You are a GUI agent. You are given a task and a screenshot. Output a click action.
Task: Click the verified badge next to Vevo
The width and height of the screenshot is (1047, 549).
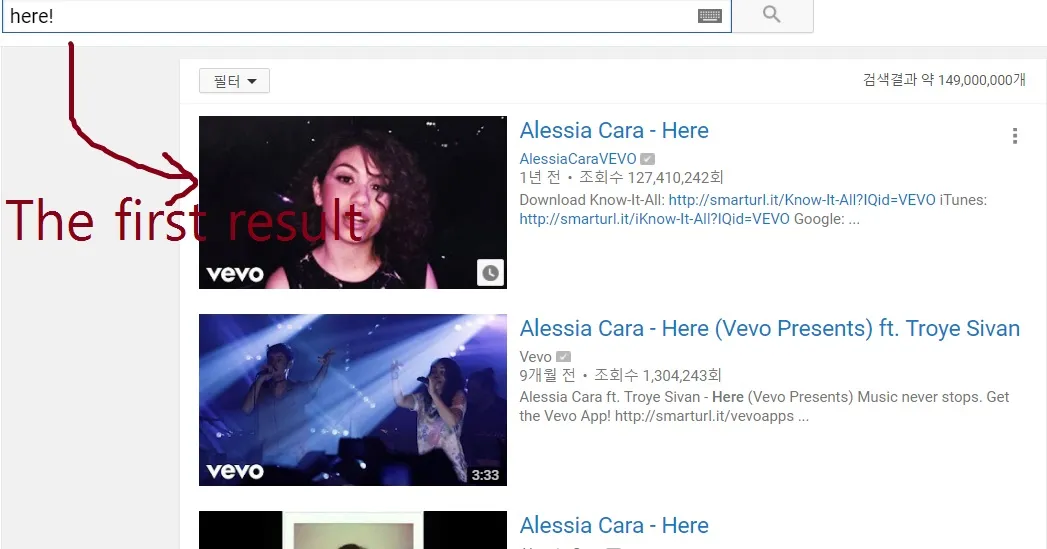(x=564, y=357)
